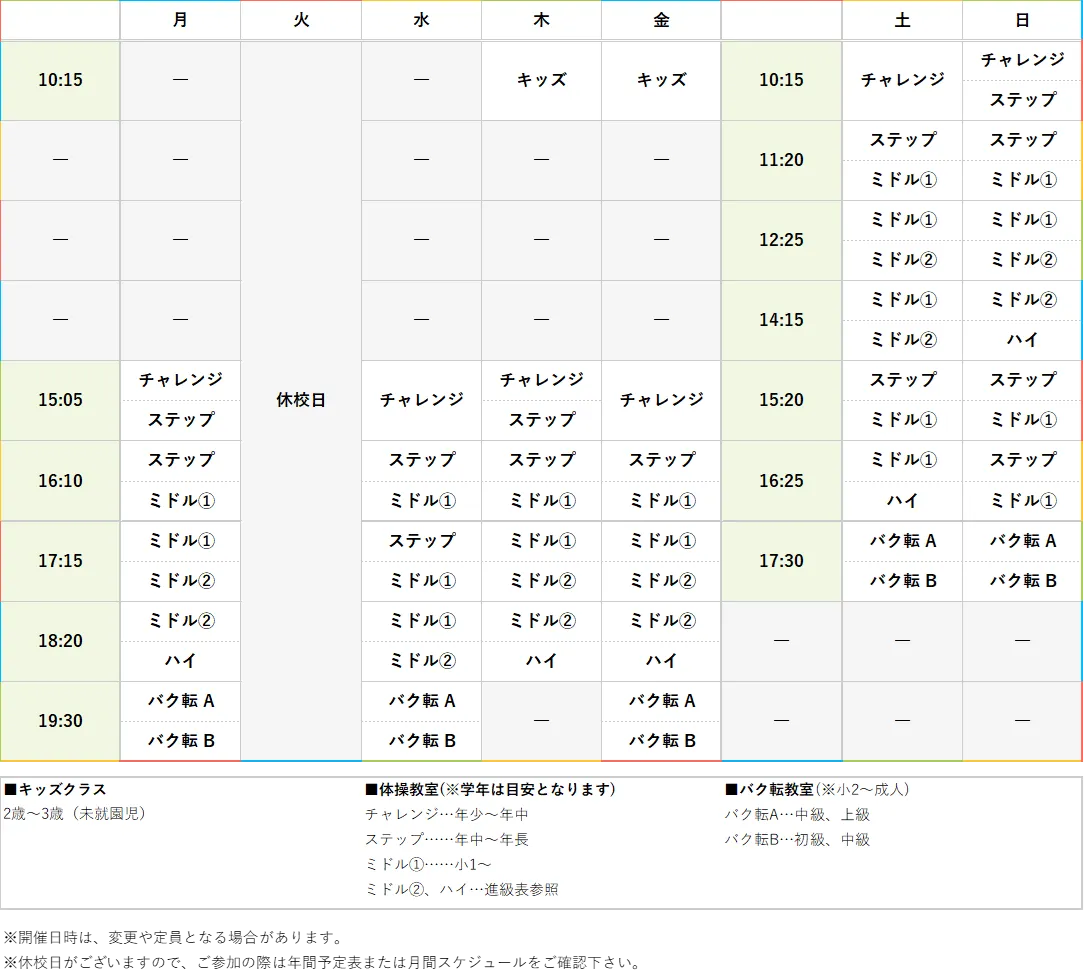Click the 19:30 time label
Viewport: 1084px width, 977px height.
60,720
